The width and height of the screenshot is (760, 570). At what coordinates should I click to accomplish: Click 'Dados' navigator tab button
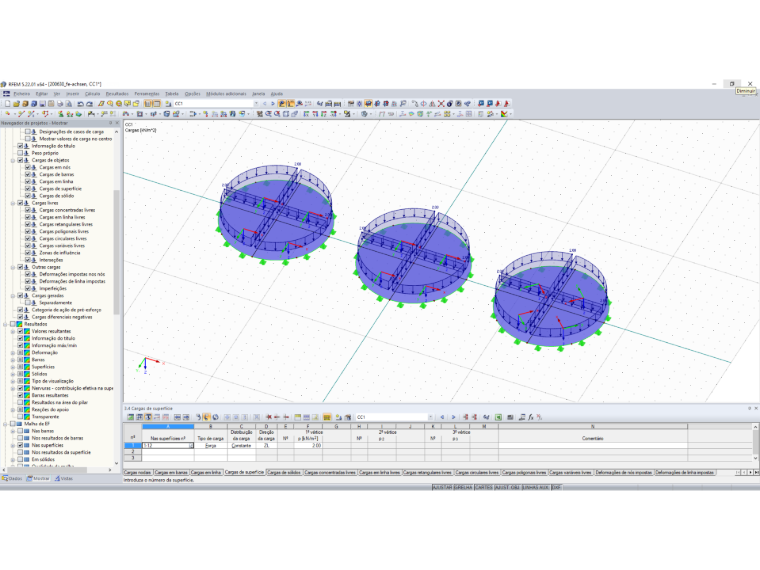(13, 478)
